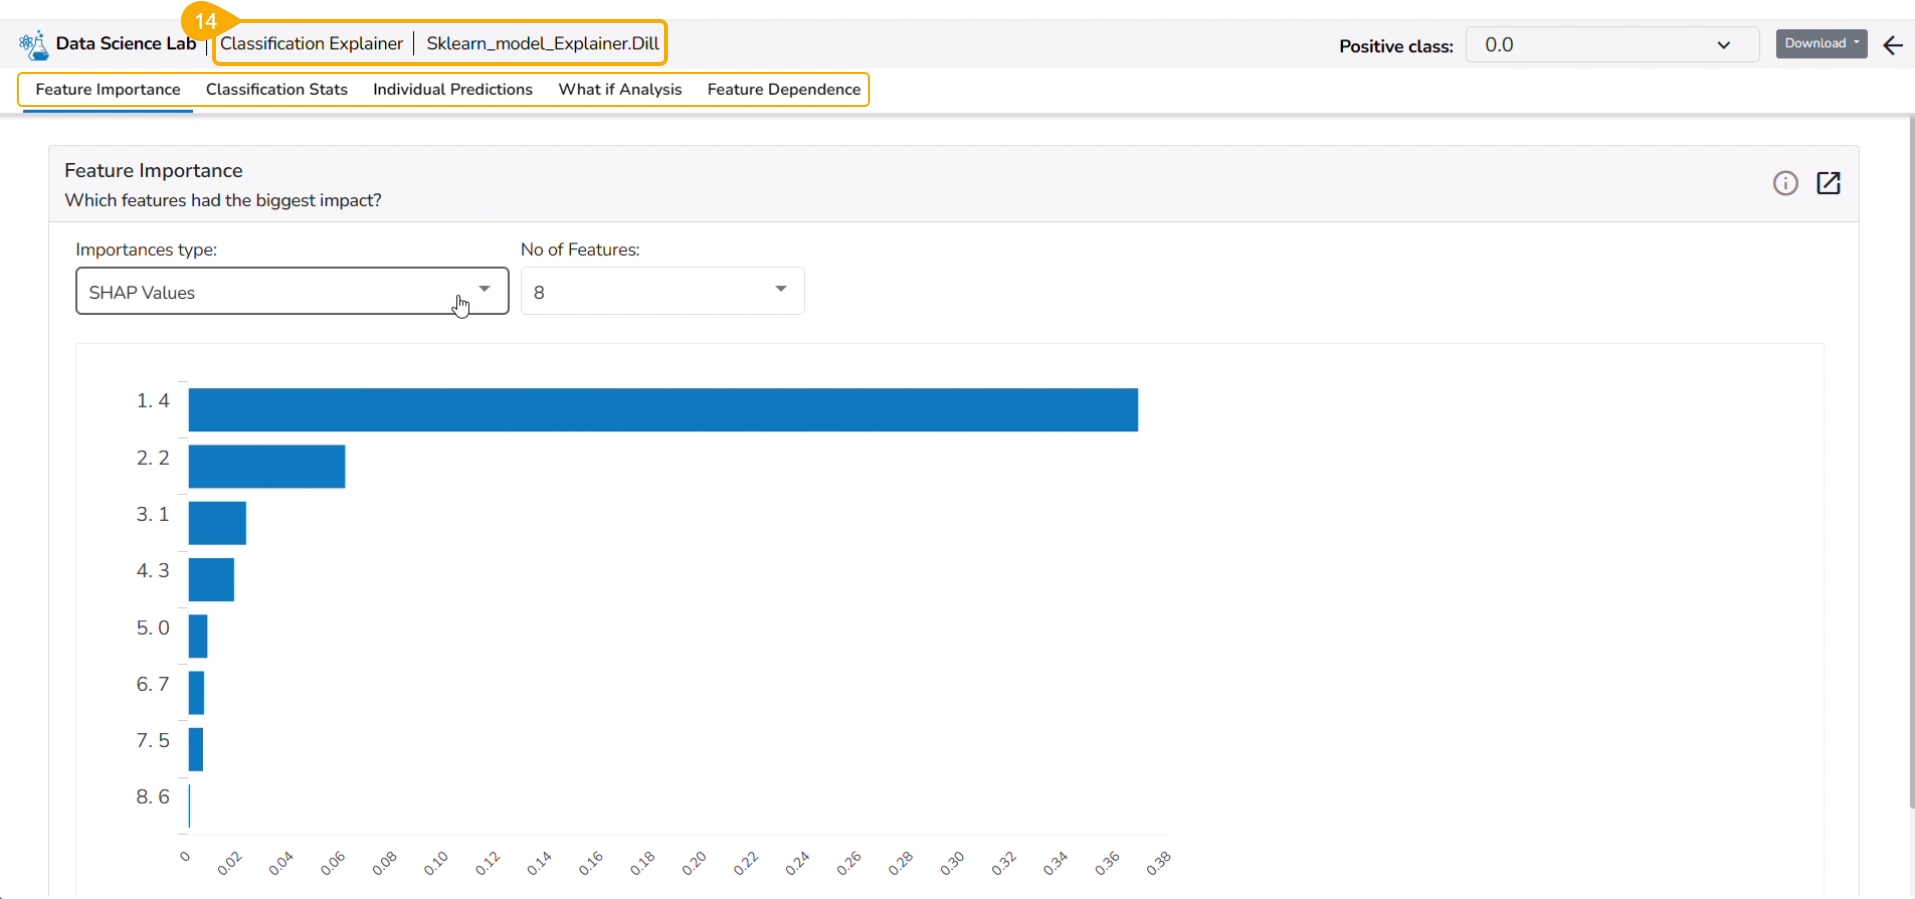Click the Sklearn_model_Explainer.Dill file name
The width and height of the screenshot is (1915, 899).
[x=542, y=43]
